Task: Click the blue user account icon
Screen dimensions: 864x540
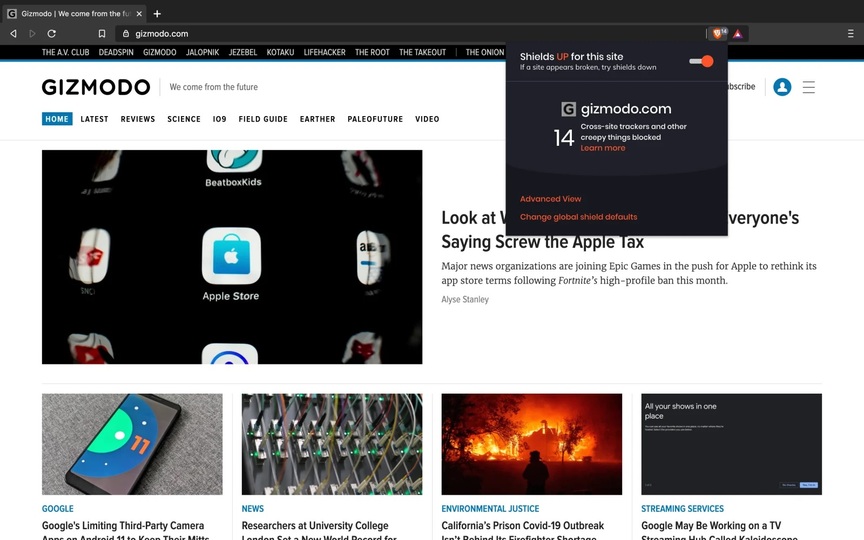Action: click(782, 87)
